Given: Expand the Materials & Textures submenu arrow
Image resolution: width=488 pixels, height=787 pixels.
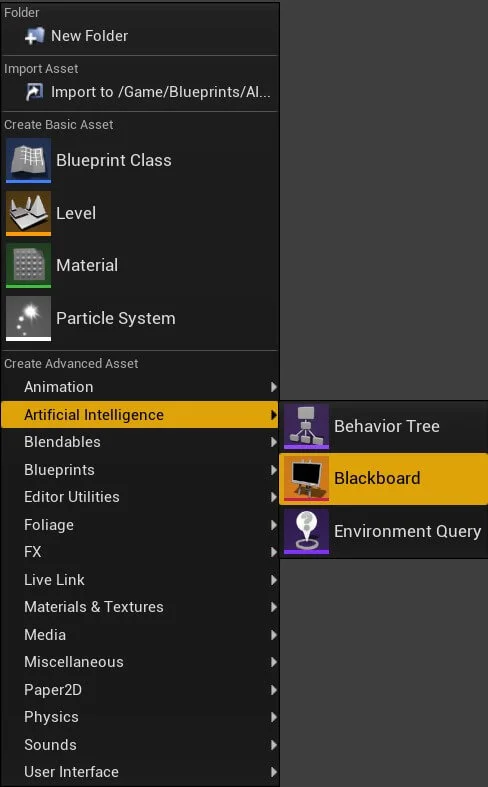Looking at the screenshot, I should [274, 607].
